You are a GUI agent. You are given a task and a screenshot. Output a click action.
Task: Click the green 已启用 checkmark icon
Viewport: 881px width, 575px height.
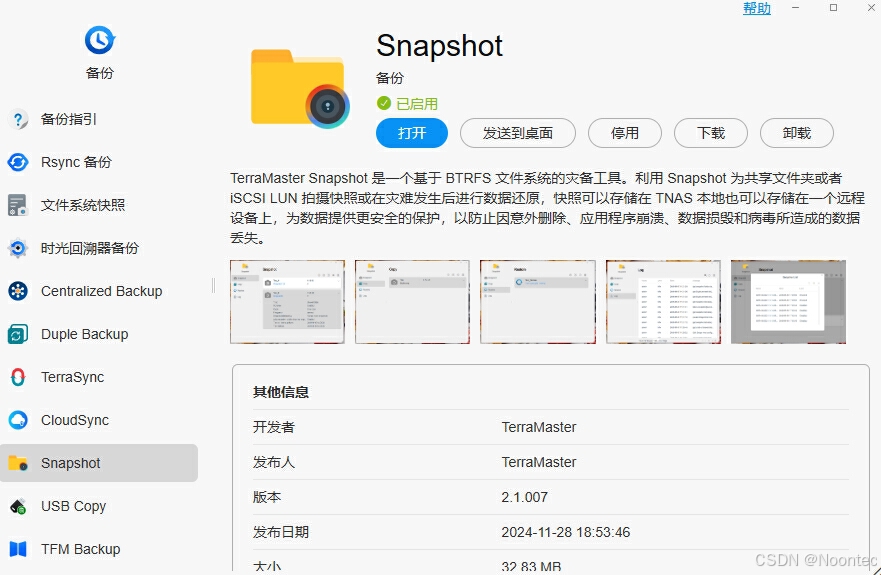coord(384,103)
